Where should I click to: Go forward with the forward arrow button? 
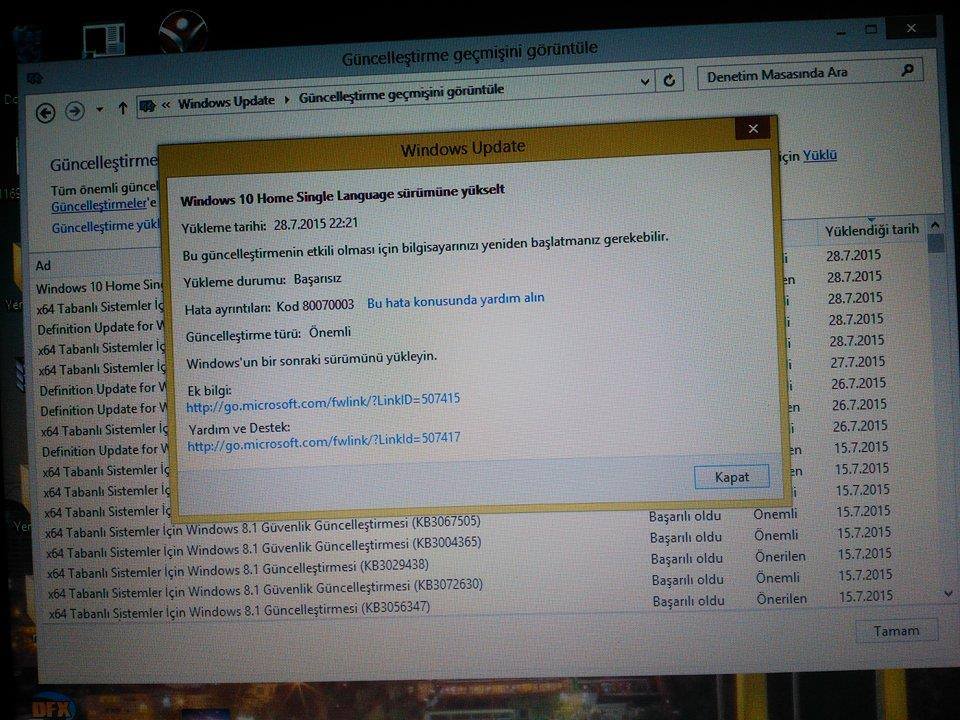click(x=75, y=111)
